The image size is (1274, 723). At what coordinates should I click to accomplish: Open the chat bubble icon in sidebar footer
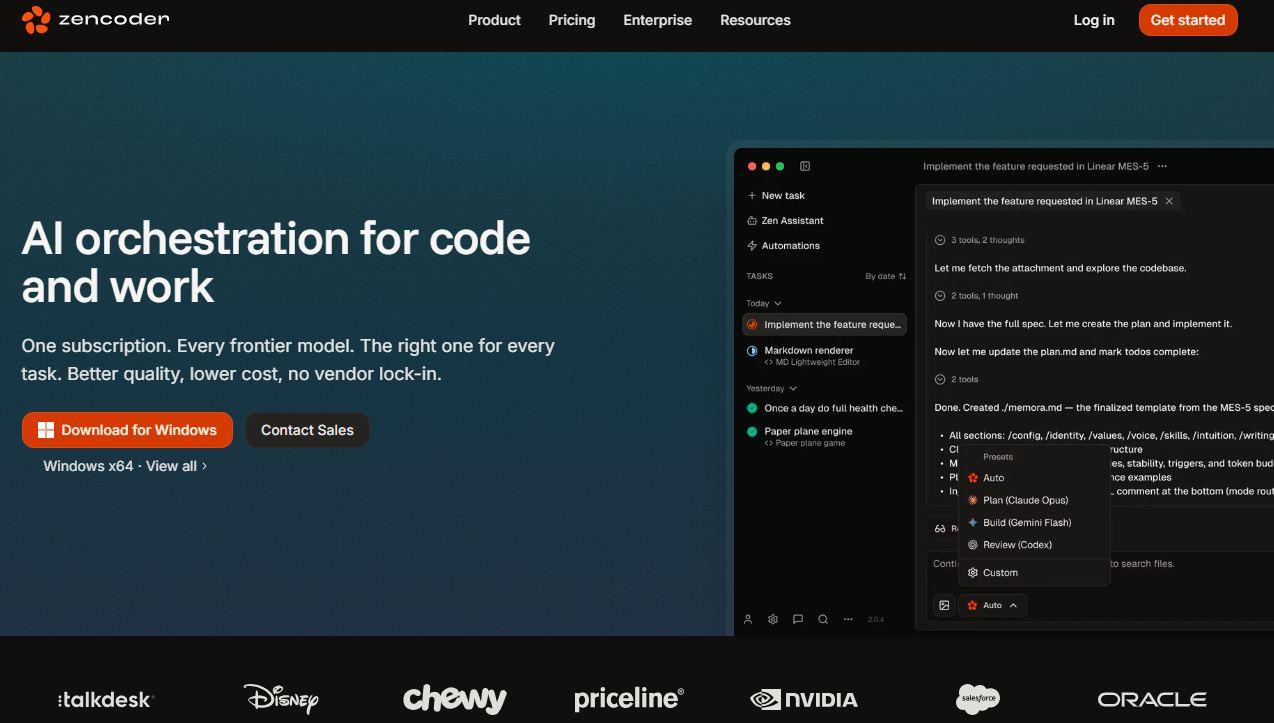tap(798, 619)
